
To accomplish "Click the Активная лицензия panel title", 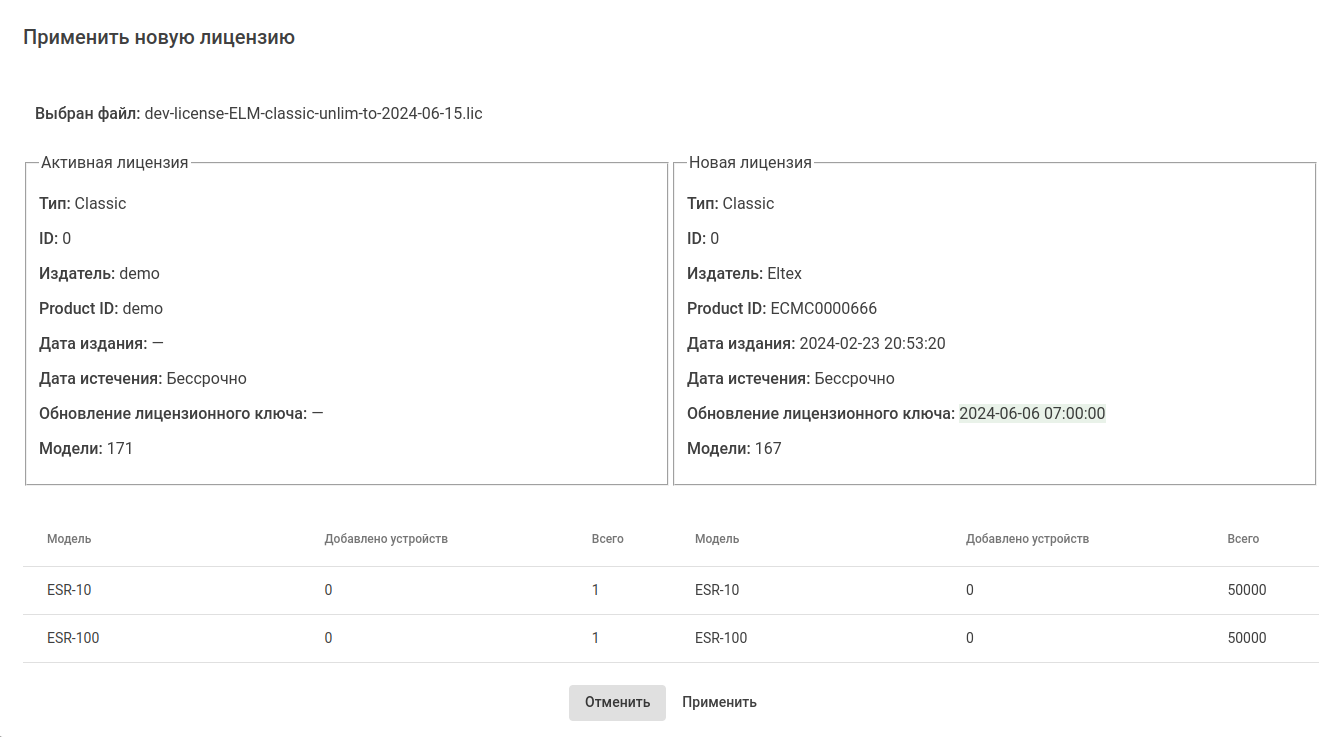I will pyautogui.click(x=114, y=163).
